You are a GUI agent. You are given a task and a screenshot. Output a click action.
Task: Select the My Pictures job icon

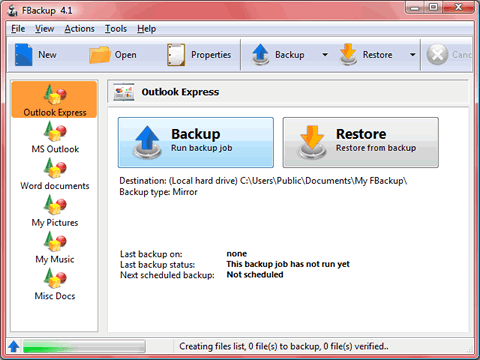coord(55,204)
